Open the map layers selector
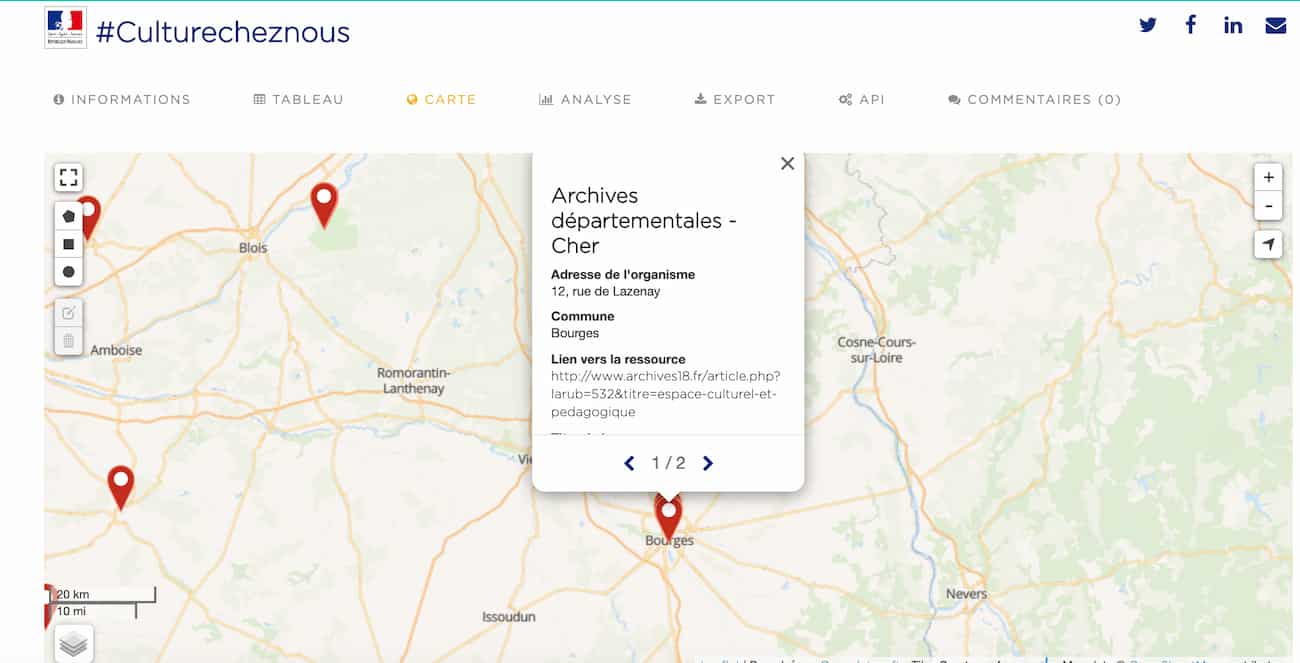1300x663 pixels. tap(73, 644)
